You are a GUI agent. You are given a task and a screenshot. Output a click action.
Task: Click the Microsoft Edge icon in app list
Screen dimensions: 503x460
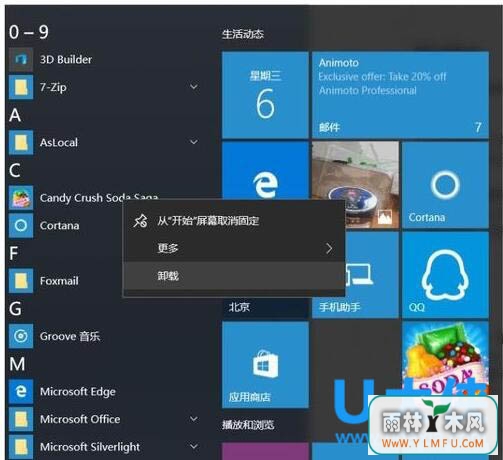21,391
